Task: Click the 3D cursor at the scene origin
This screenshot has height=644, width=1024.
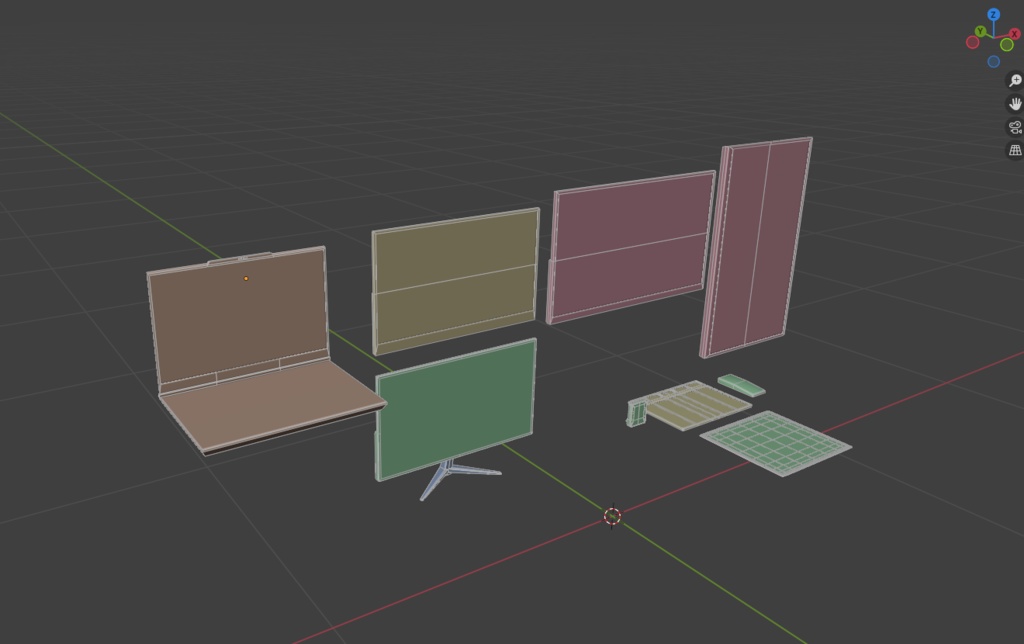Action: pos(613,514)
